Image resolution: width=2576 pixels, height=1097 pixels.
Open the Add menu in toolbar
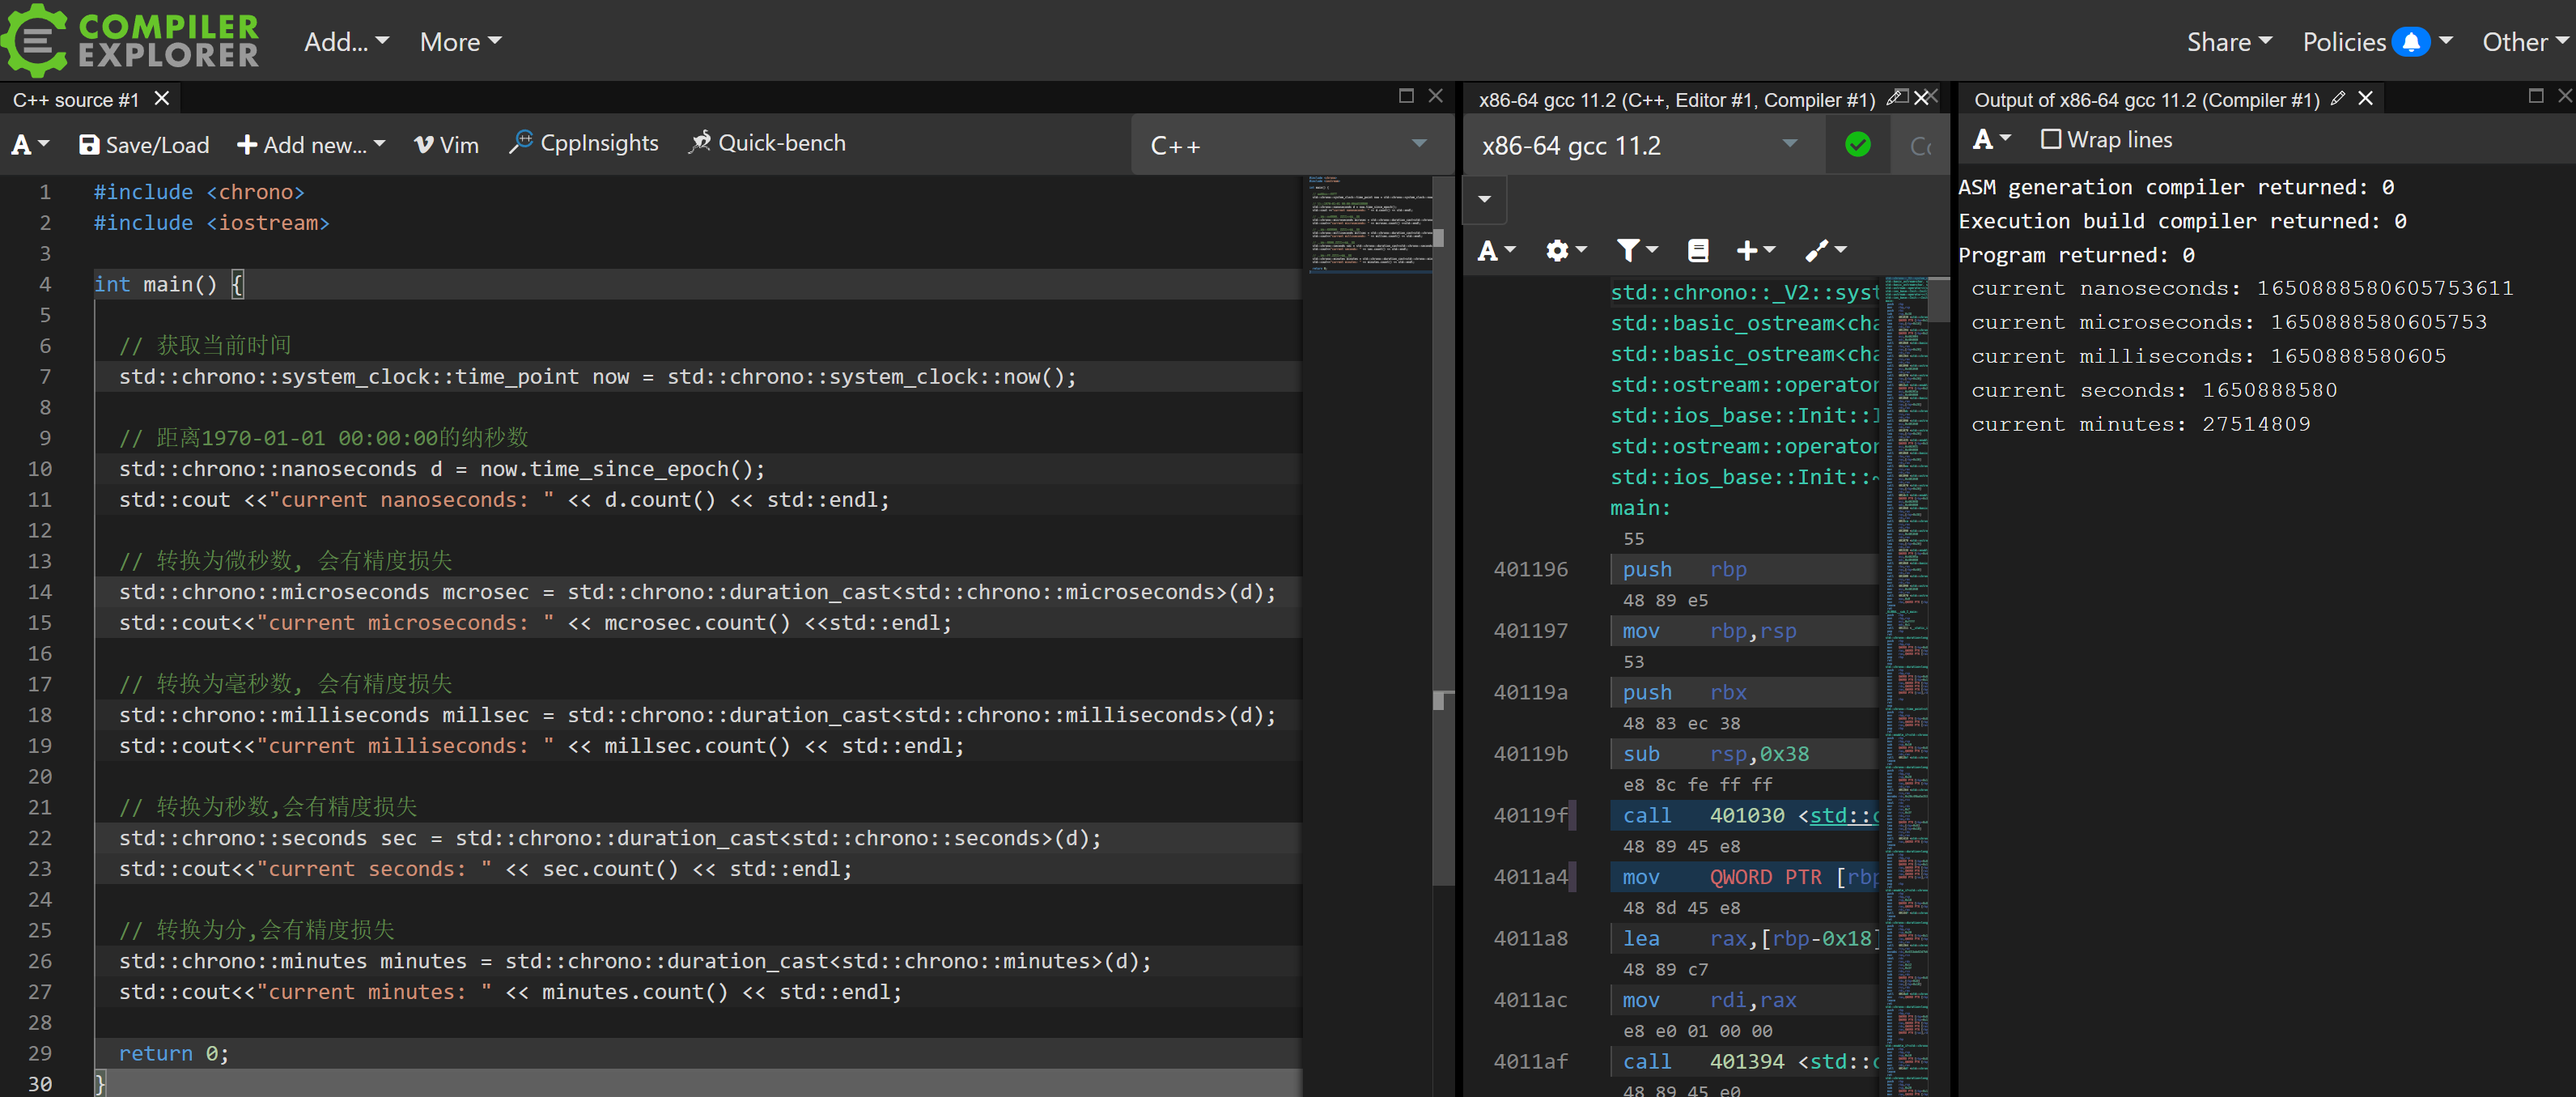click(x=345, y=41)
